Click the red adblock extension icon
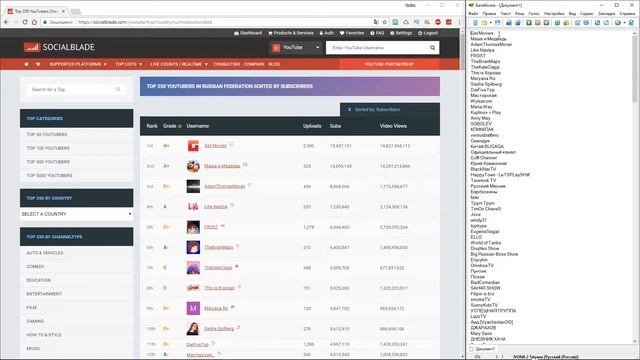 tap(438, 22)
